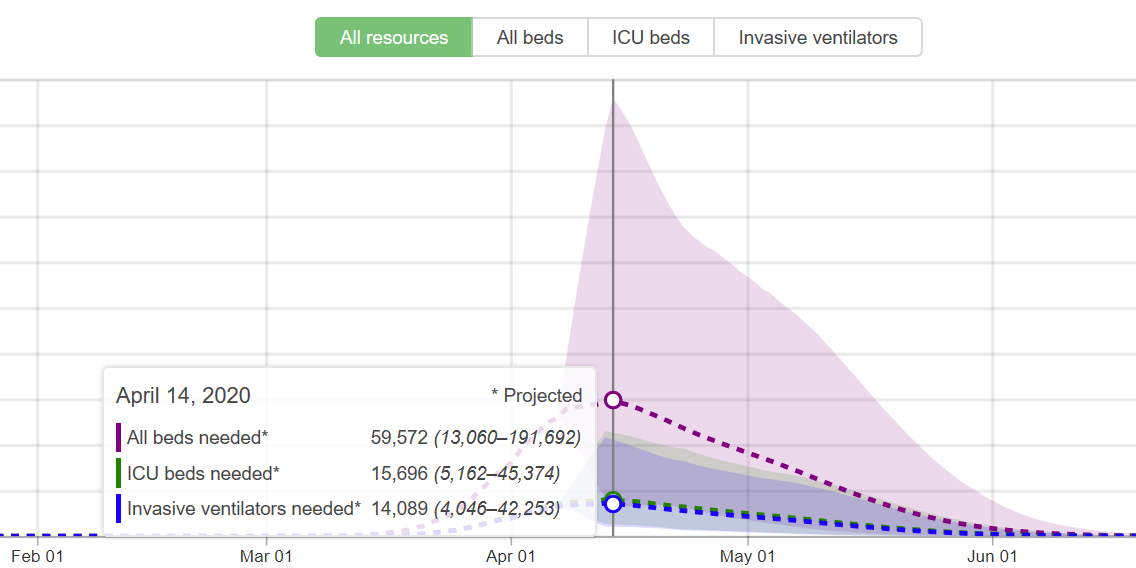Click the purple circle marker on the All beds line
Viewport: 1136px width, 568px height.
pos(614,400)
